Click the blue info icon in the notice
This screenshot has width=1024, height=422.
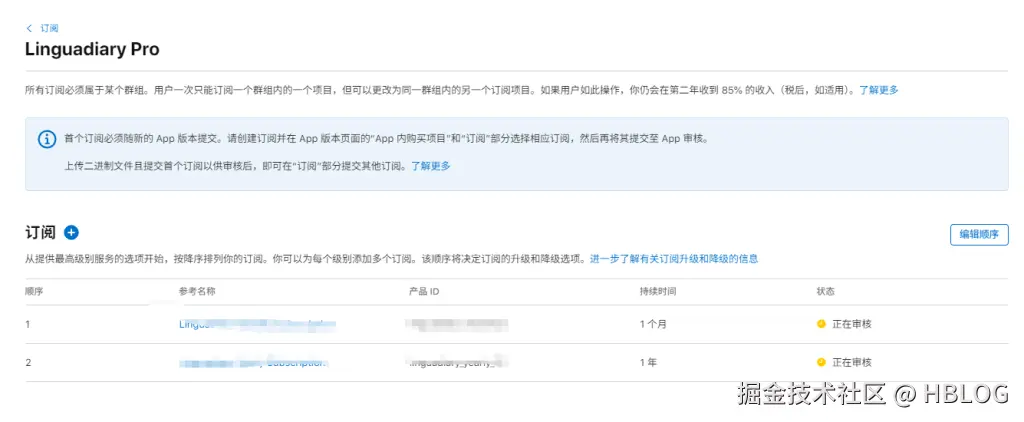[46, 139]
